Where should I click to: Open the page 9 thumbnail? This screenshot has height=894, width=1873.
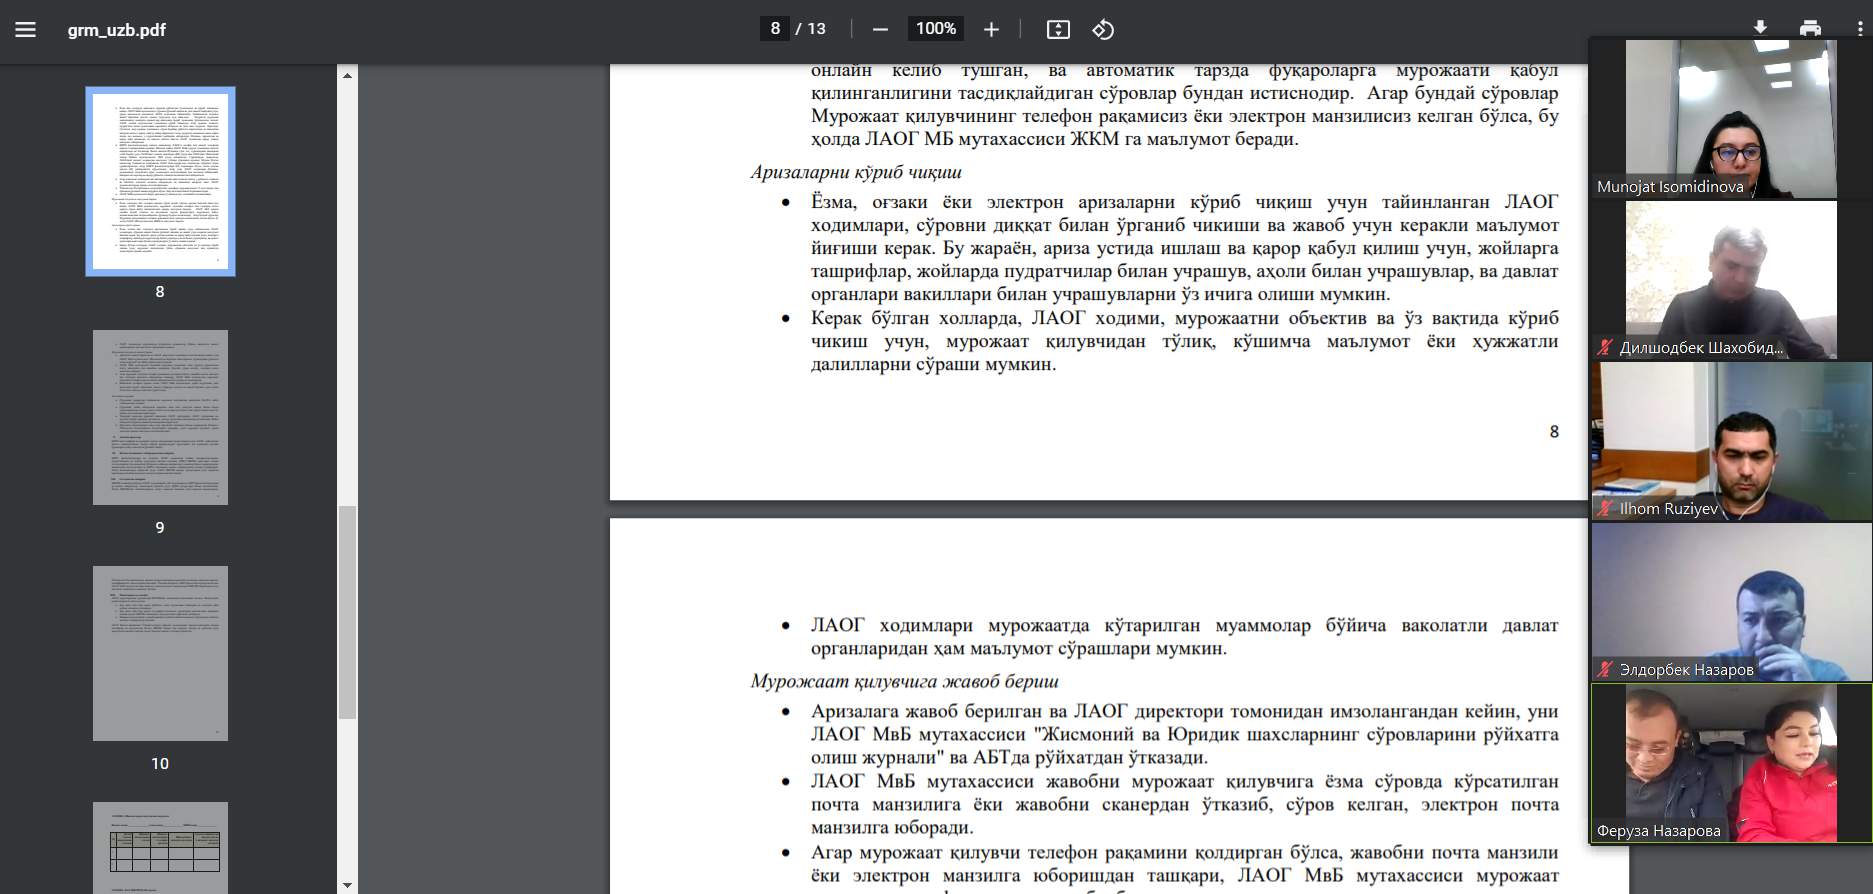pos(160,417)
